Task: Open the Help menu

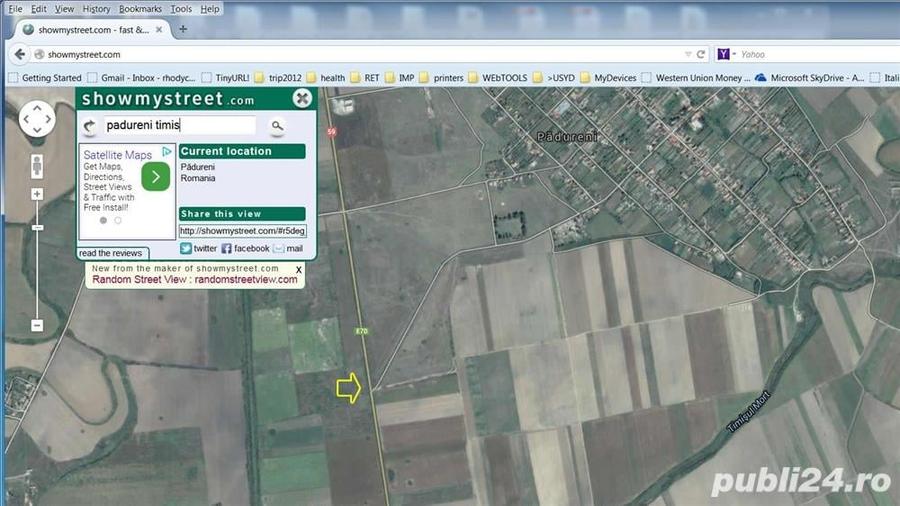Action: pos(210,9)
